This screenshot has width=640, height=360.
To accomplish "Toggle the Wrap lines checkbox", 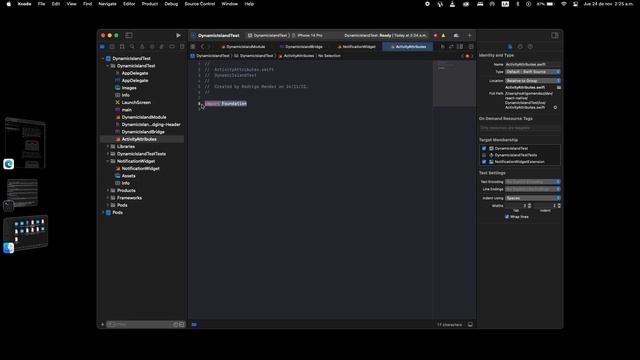I will point(507,217).
